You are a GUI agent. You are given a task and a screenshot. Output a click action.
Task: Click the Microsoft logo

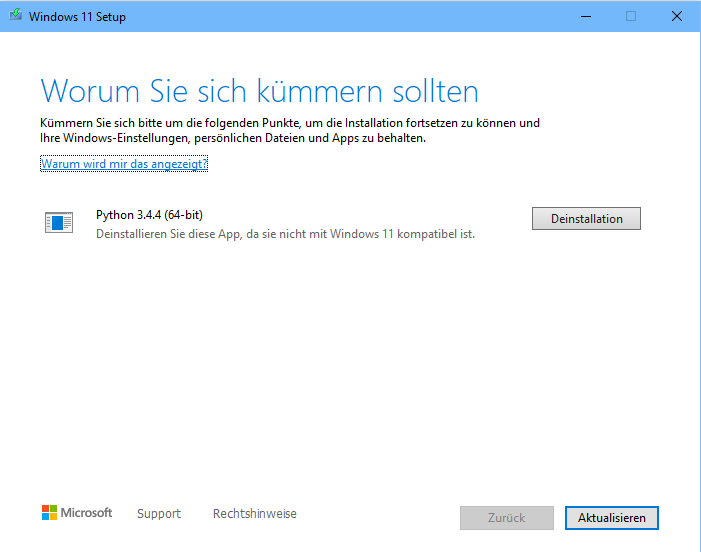click(x=77, y=513)
